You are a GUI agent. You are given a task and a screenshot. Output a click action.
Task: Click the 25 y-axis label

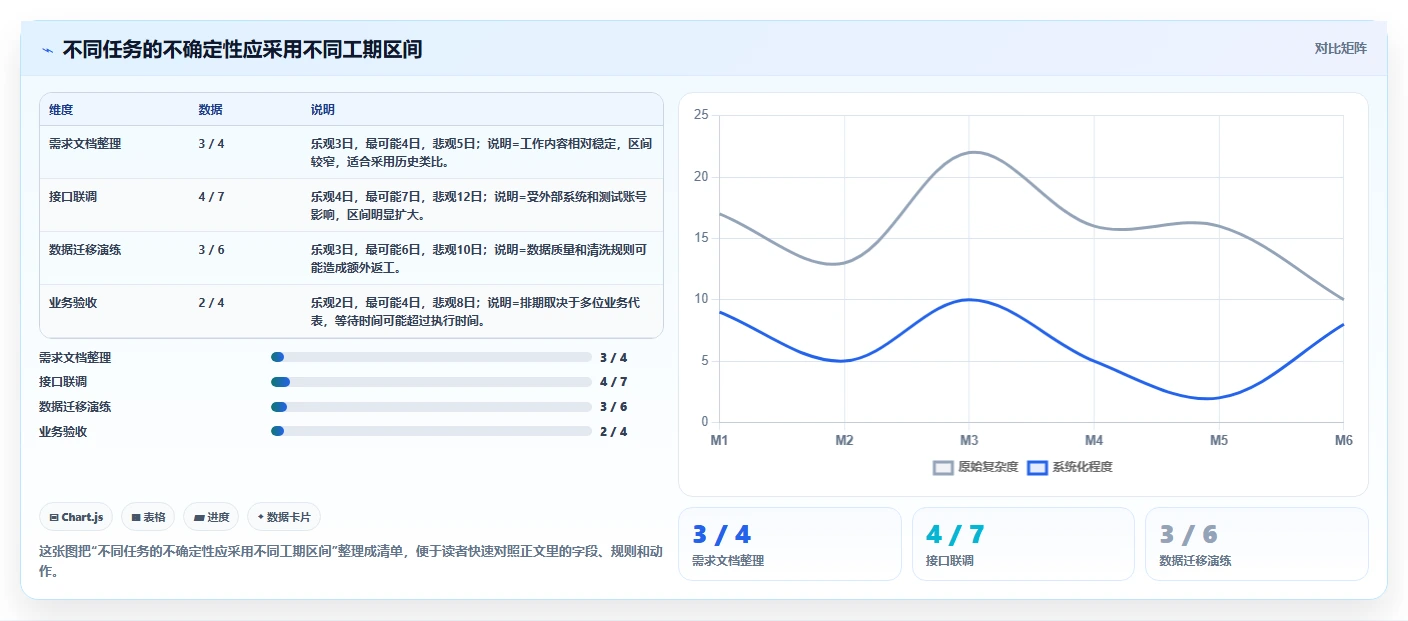coord(701,115)
